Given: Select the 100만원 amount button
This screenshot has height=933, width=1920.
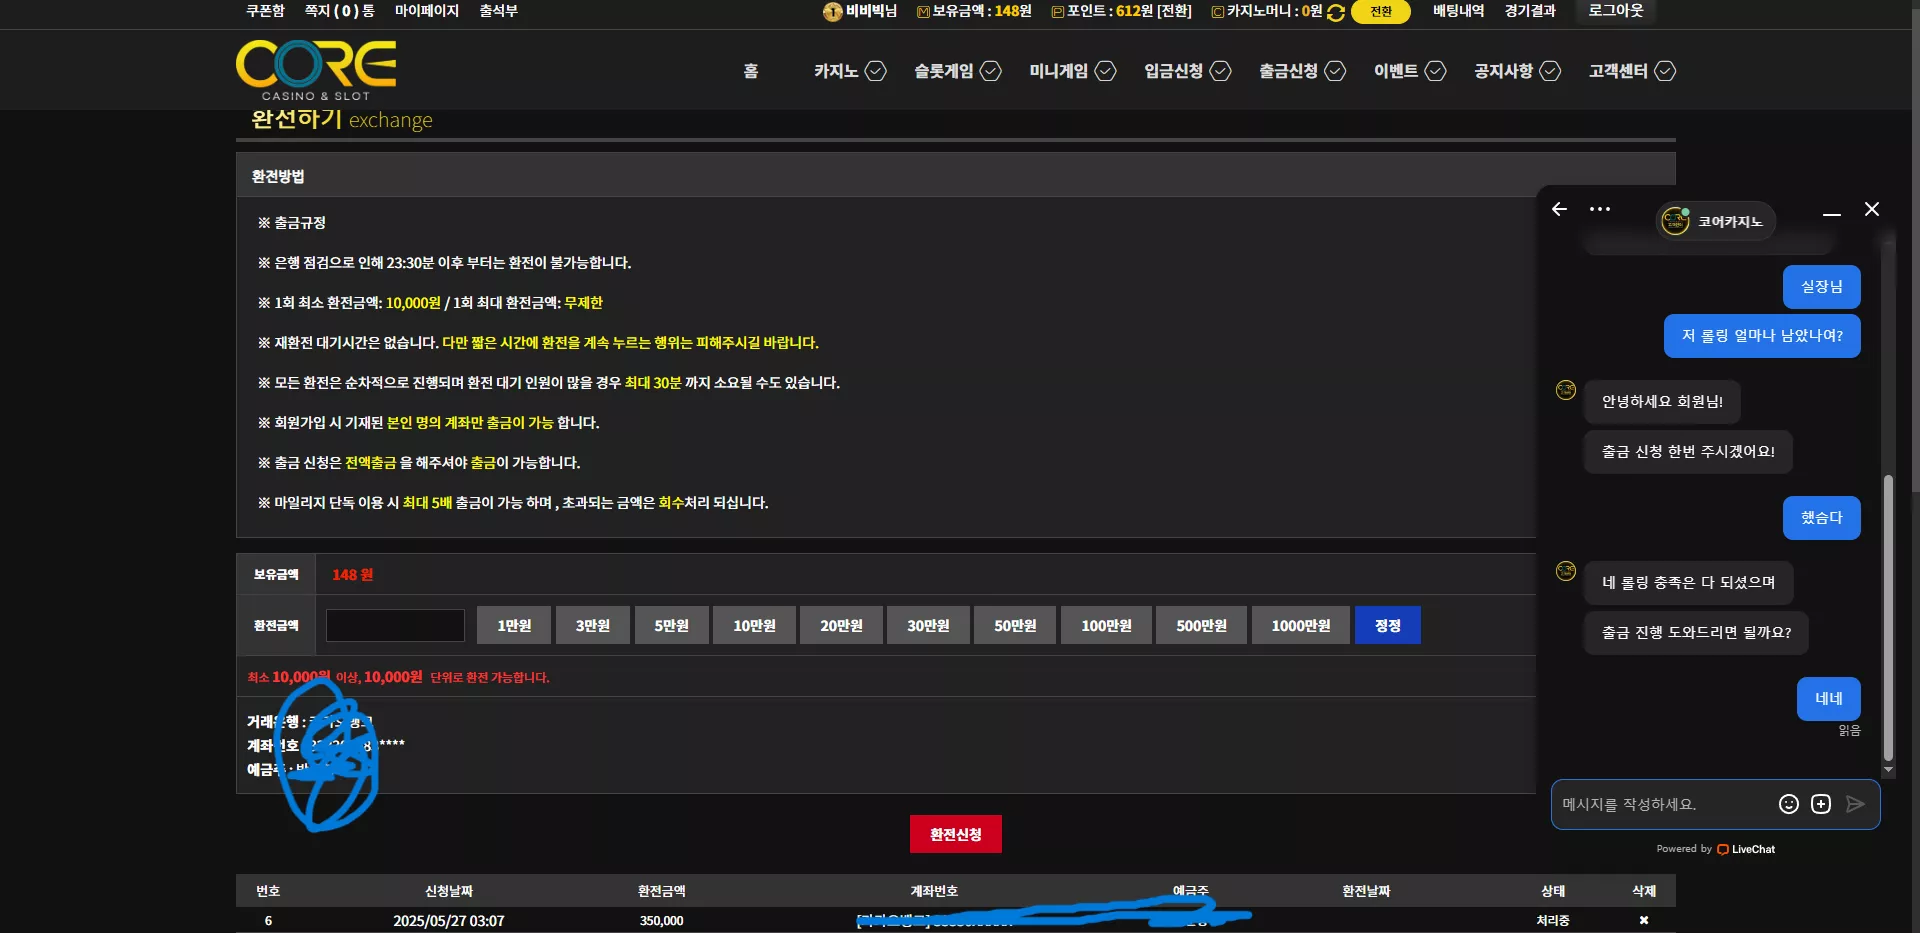Looking at the screenshot, I should (1106, 625).
